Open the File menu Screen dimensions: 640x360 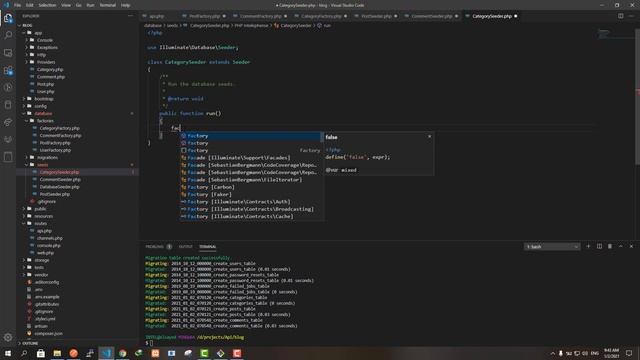tap(18, 5)
